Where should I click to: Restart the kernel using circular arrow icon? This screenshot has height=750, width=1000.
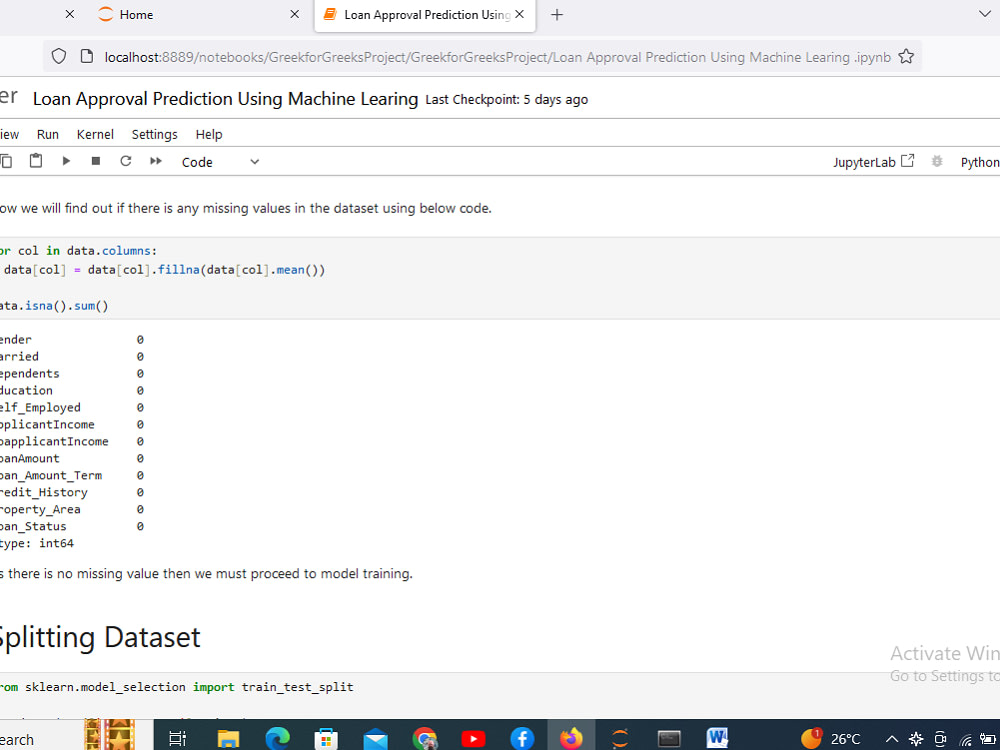pos(126,161)
